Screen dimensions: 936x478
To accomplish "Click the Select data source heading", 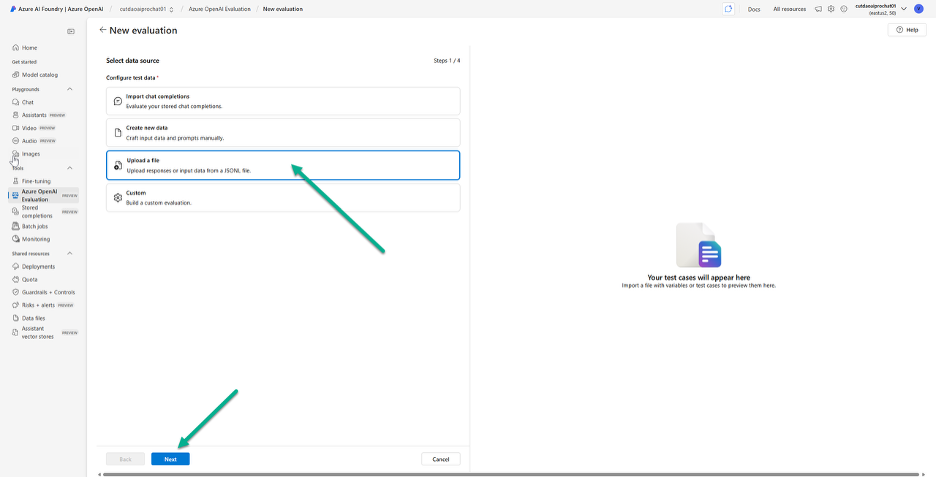I will [133, 61].
